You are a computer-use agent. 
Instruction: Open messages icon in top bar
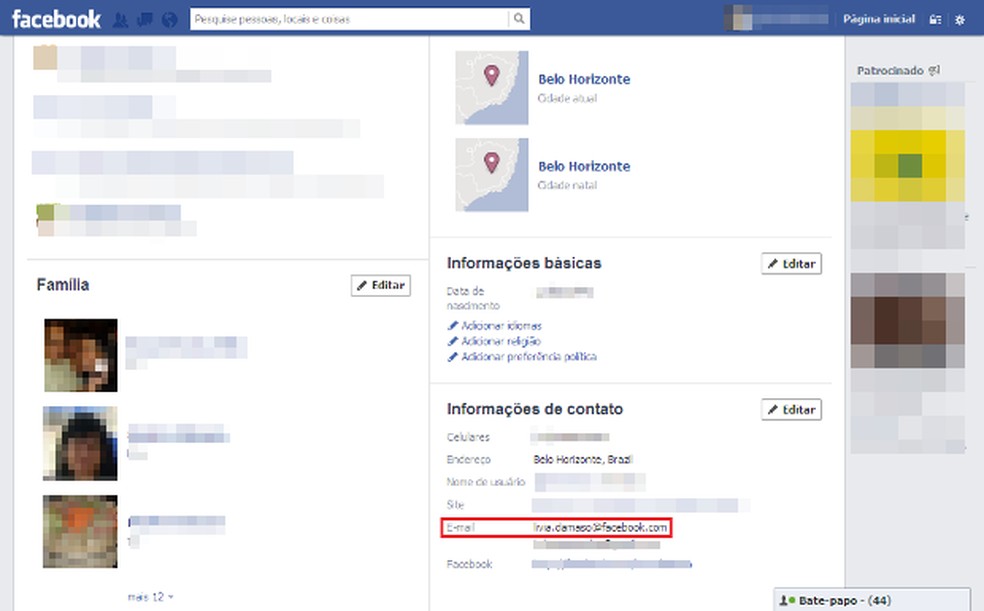pos(145,19)
